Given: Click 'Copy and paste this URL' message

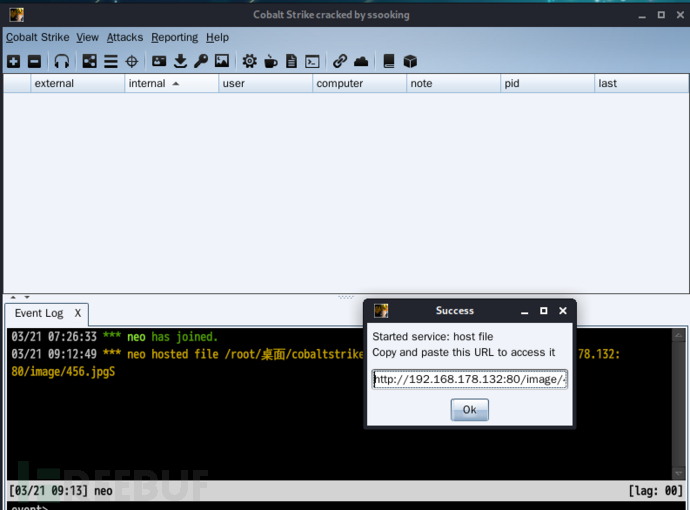Looking at the screenshot, I should tap(463, 352).
